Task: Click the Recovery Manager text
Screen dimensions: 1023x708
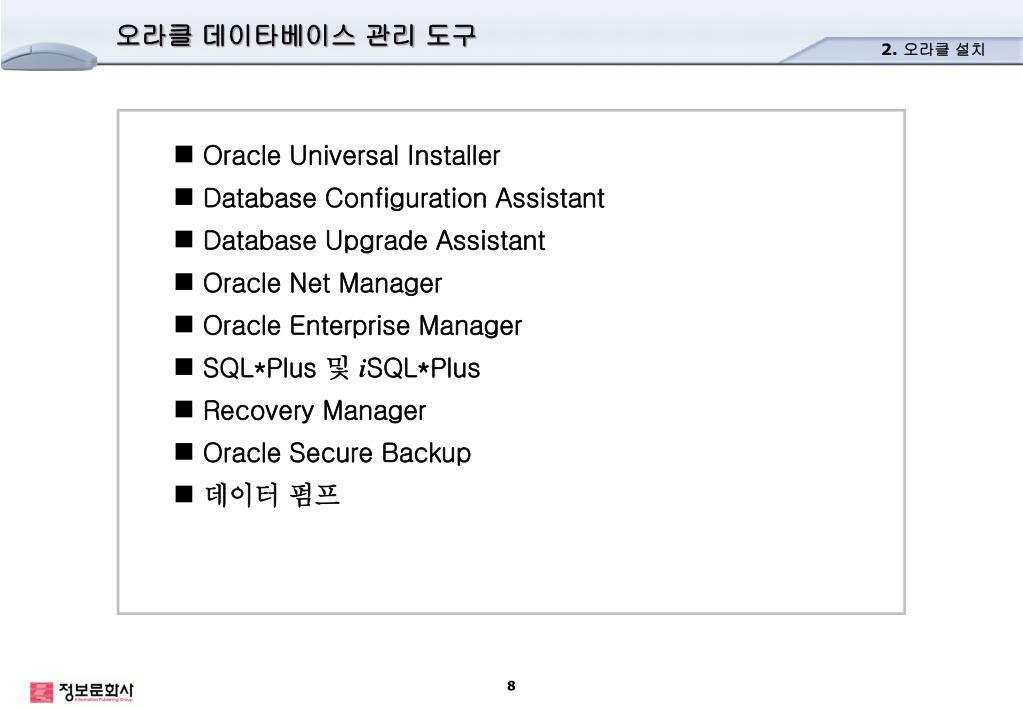Action: (314, 410)
